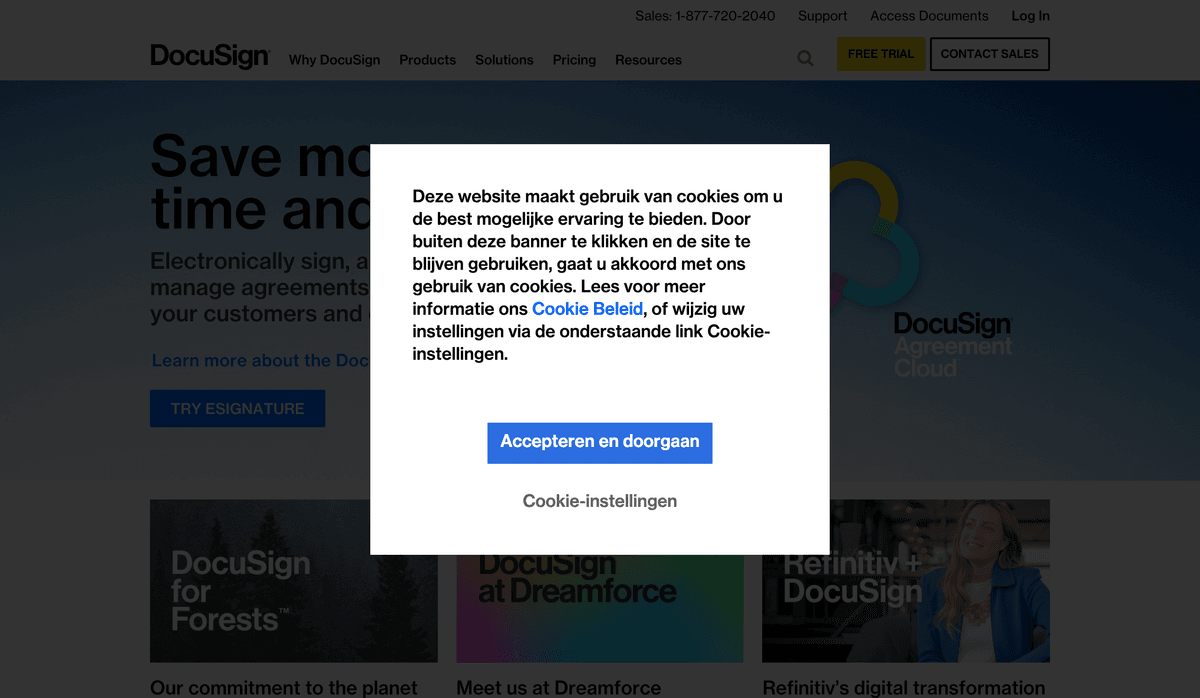Open the Products menu
1200x698 pixels.
click(x=427, y=60)
